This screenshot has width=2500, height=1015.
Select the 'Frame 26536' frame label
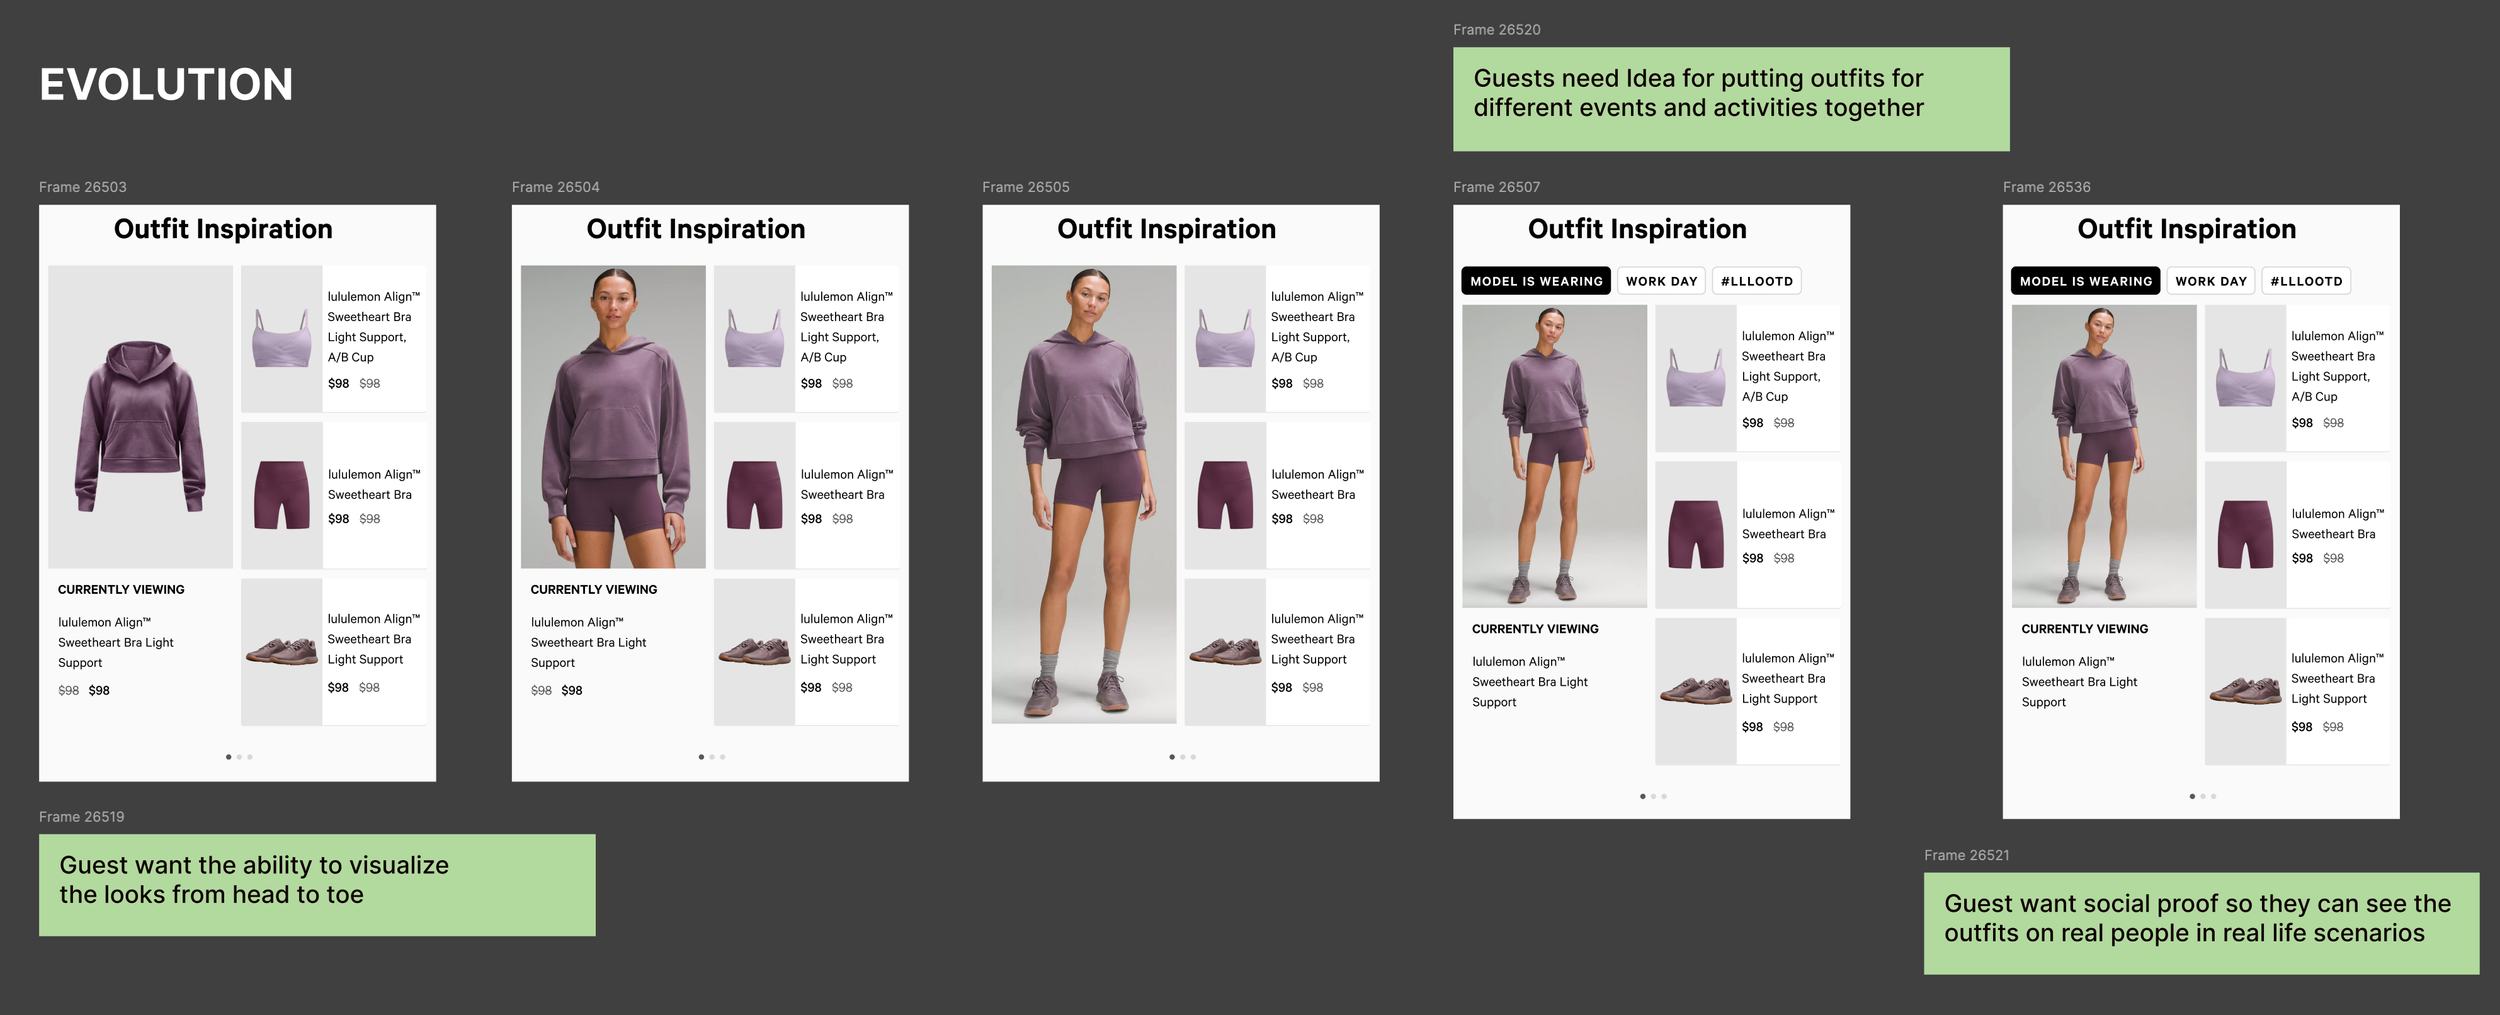[x=2047, y=187]
